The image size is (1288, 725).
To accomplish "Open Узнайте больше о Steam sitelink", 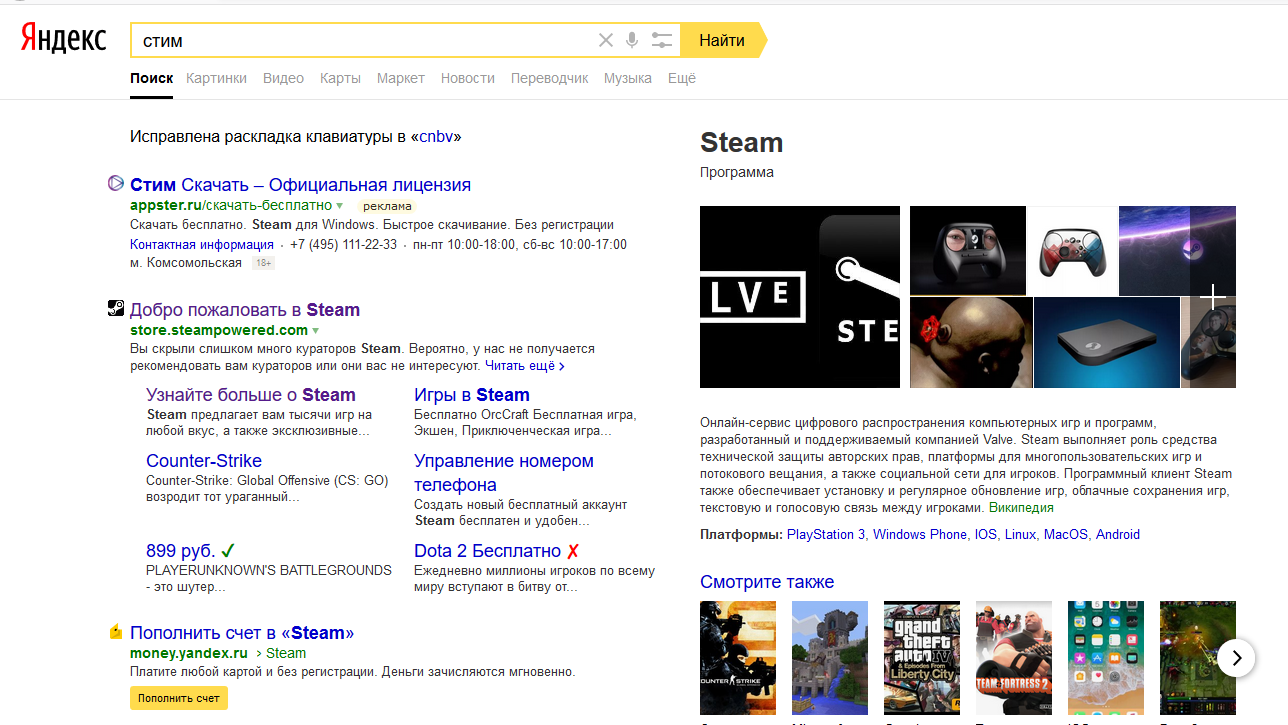I will (251, 395).
